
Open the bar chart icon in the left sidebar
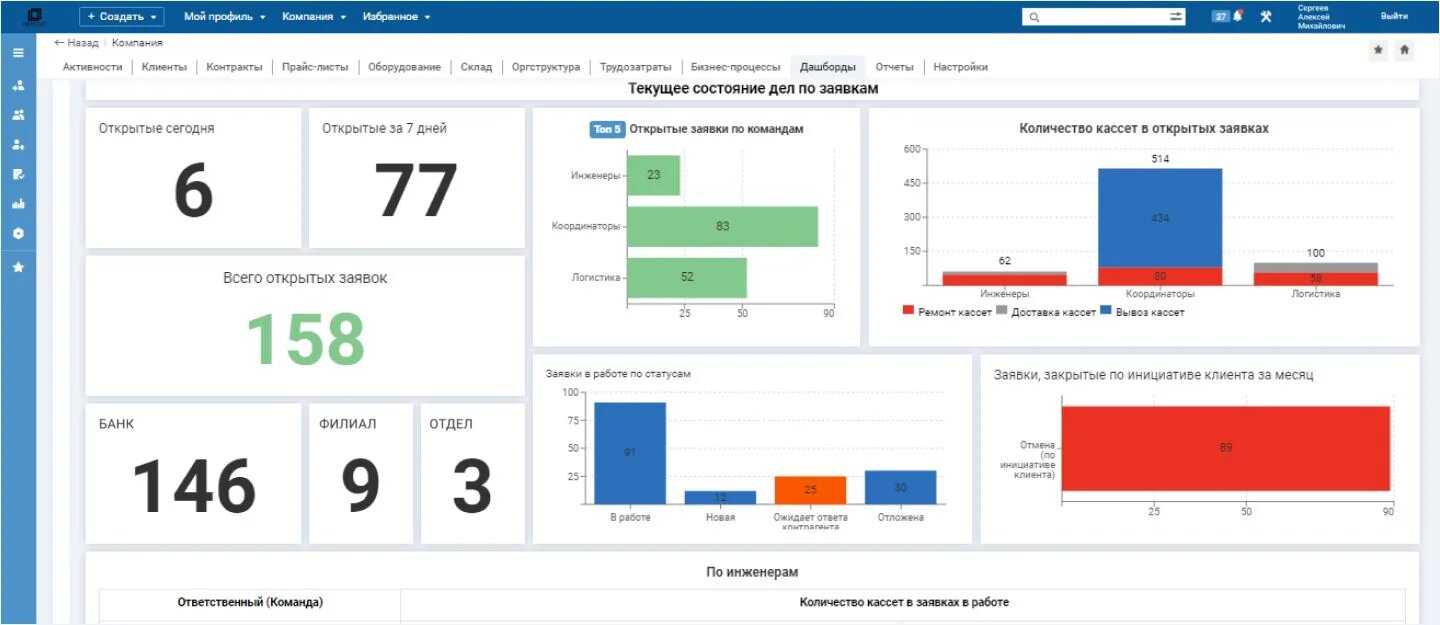point(18,204)
